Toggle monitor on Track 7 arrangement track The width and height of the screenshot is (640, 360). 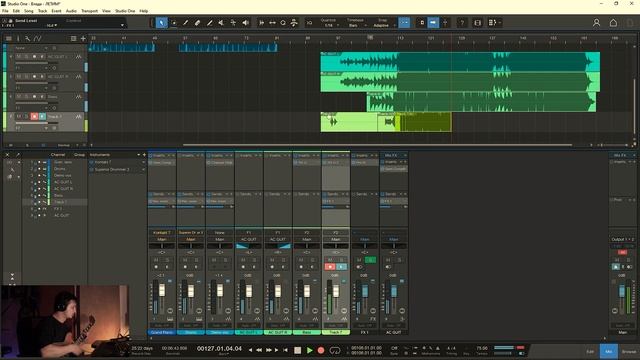pyautogui.click(x=42, y=116)
